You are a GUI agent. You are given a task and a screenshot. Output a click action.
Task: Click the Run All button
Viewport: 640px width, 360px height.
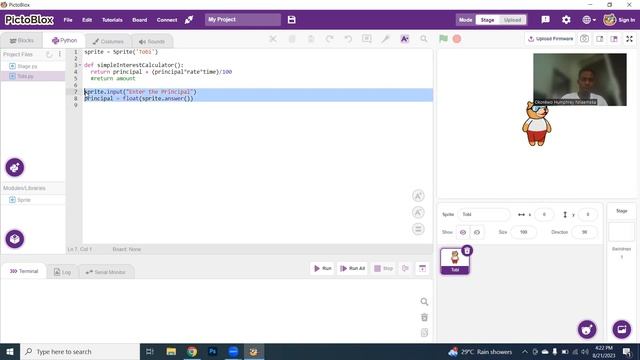point(353,268)
